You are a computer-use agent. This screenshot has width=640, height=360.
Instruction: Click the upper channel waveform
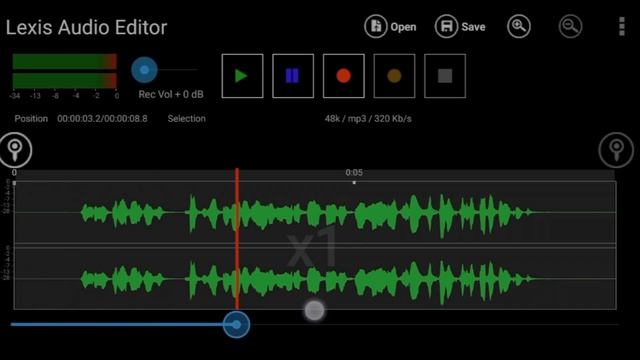pos(315,213)
